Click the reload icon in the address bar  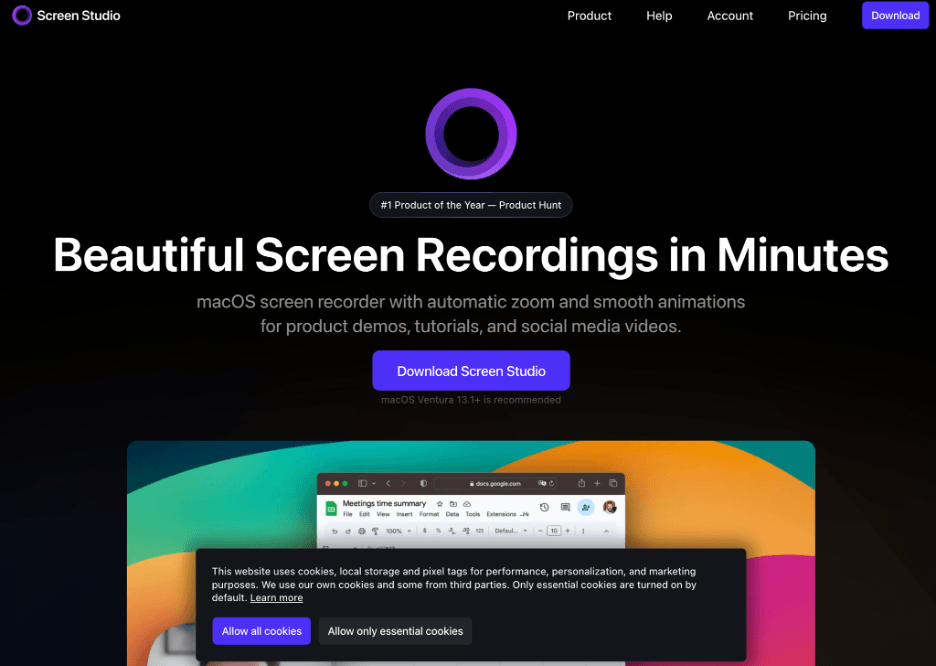552,483
